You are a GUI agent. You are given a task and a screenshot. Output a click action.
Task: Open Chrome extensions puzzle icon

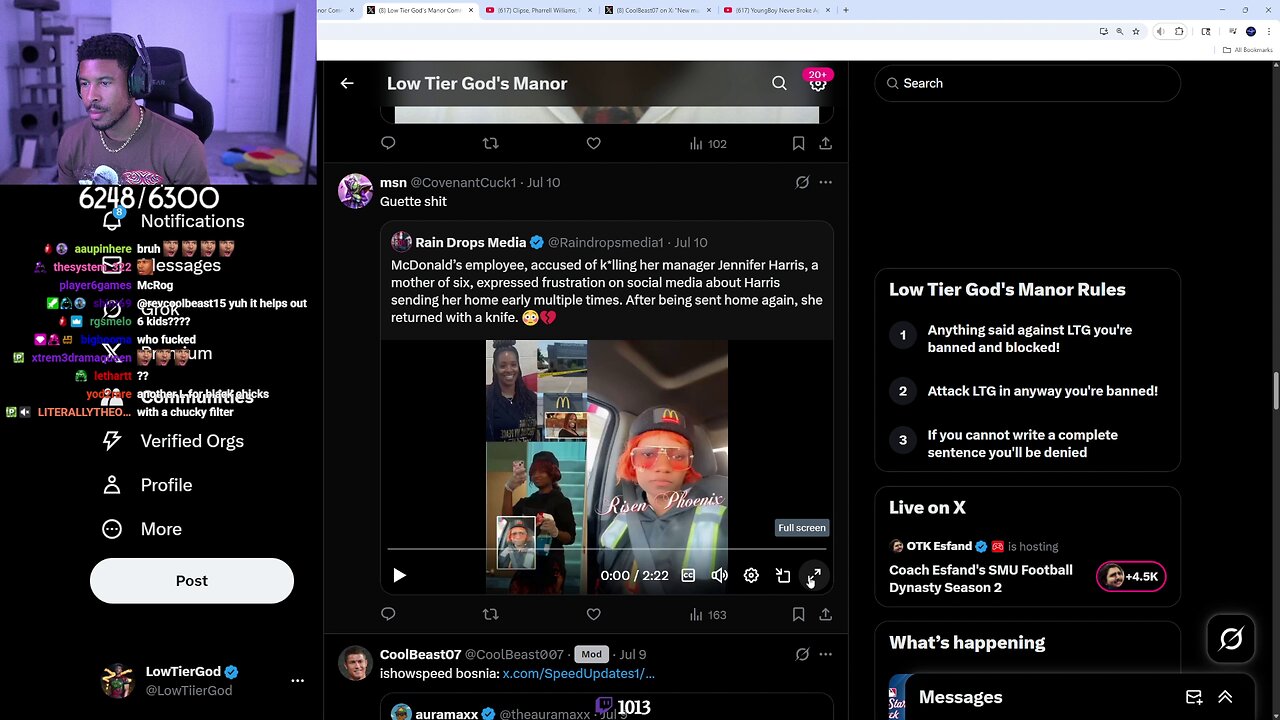1179,31
